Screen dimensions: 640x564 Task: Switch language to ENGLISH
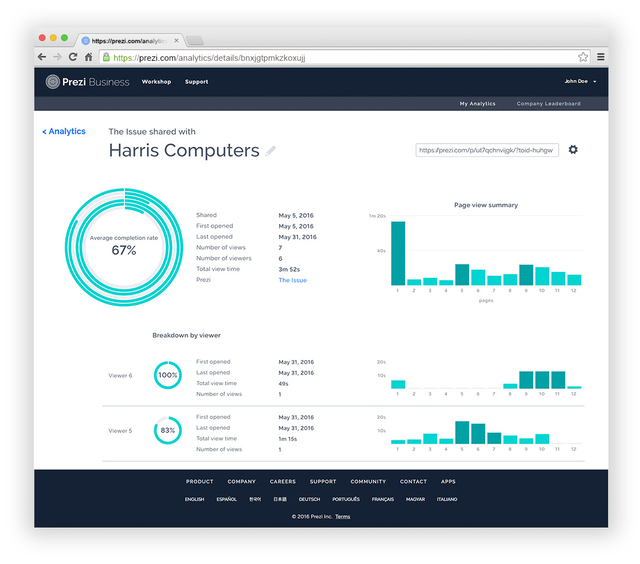pyautogui.click(x=194, y=500)
